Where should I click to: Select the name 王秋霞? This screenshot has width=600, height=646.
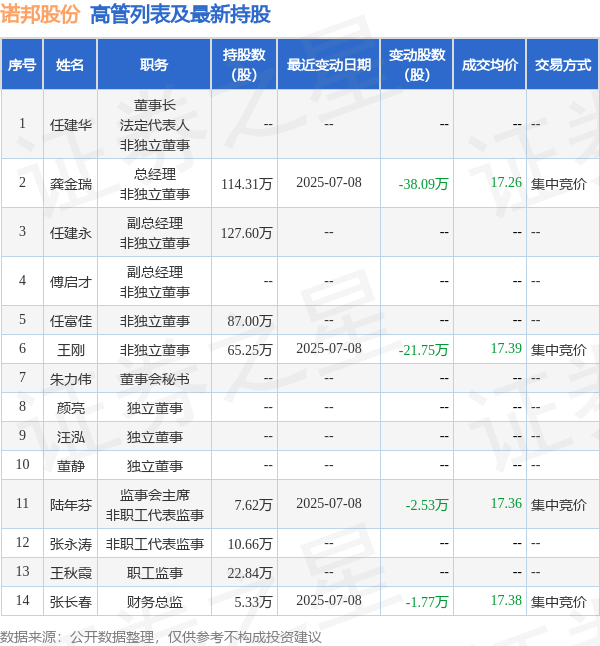tap(70, 573)
